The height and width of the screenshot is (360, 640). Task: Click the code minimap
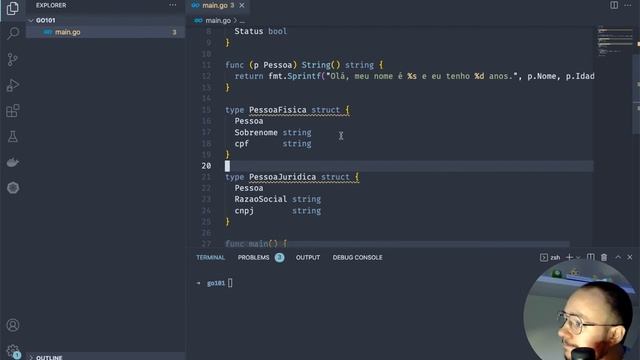(x=615, y=41)
